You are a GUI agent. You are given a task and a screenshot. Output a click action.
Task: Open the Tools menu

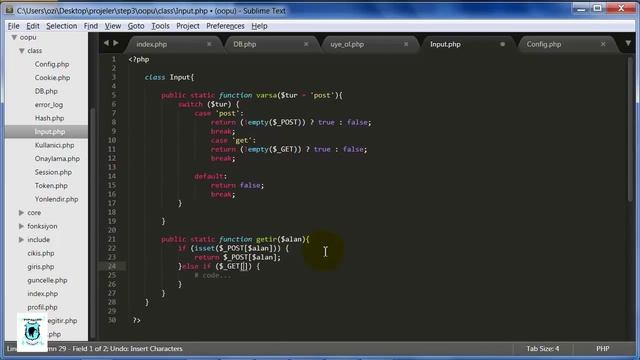pos(160,26)
